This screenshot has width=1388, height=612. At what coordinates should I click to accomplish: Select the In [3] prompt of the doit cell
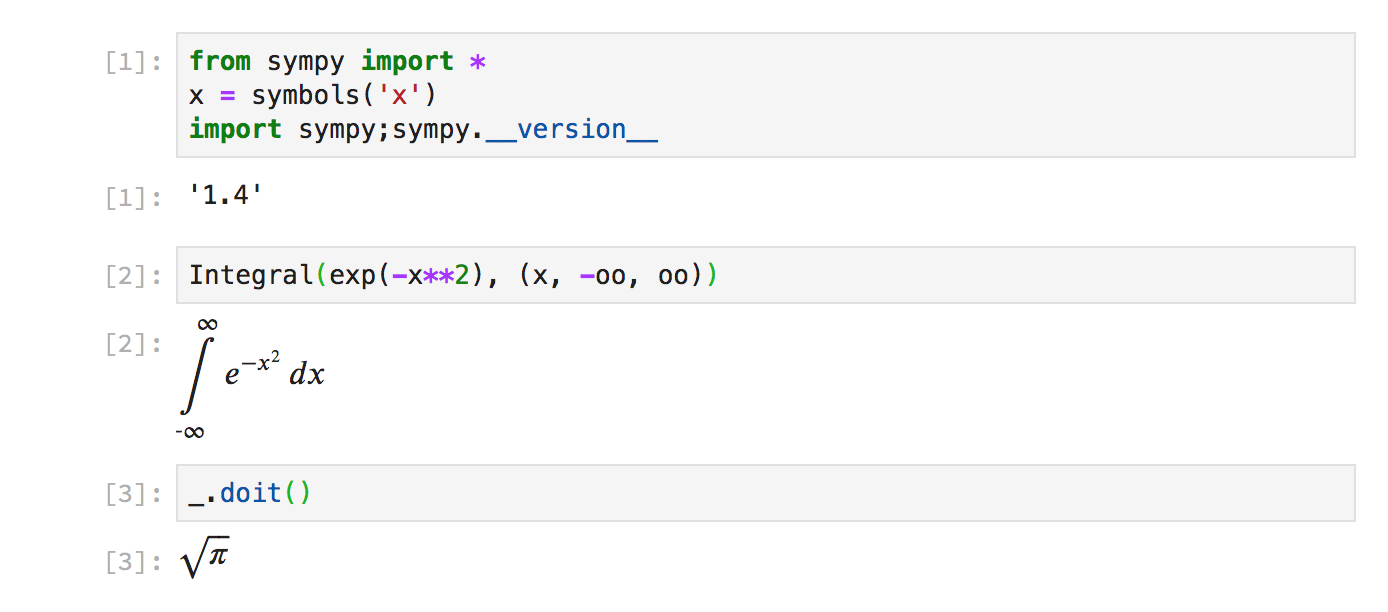point(133,494)
